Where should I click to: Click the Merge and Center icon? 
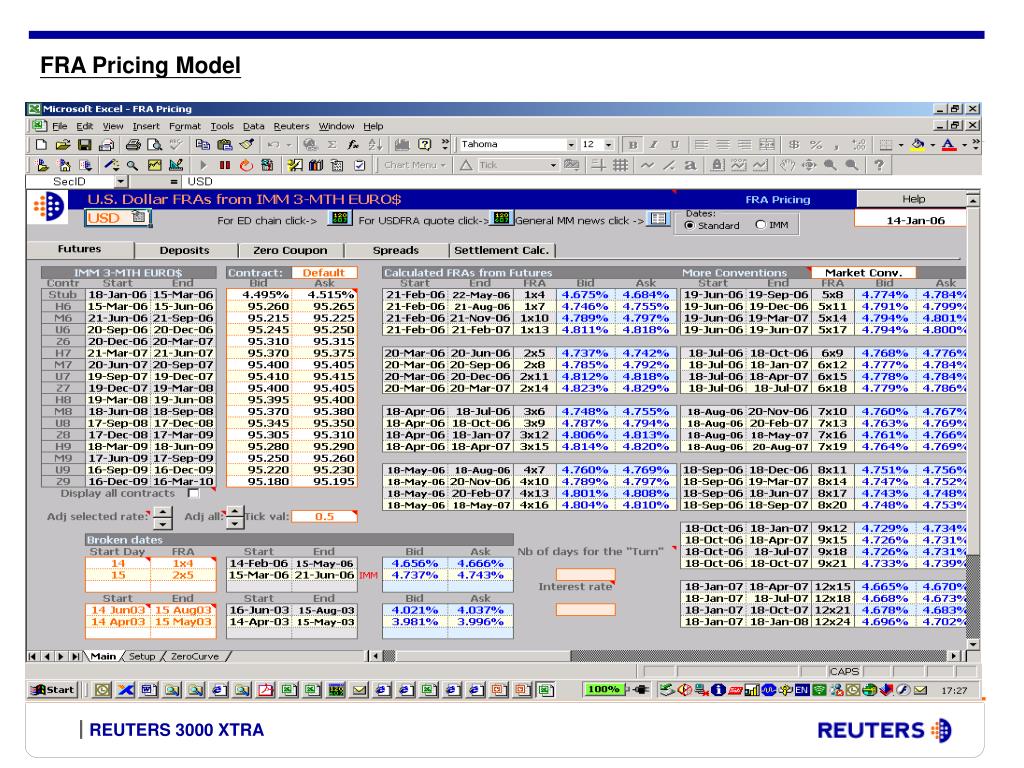(767, 145)
